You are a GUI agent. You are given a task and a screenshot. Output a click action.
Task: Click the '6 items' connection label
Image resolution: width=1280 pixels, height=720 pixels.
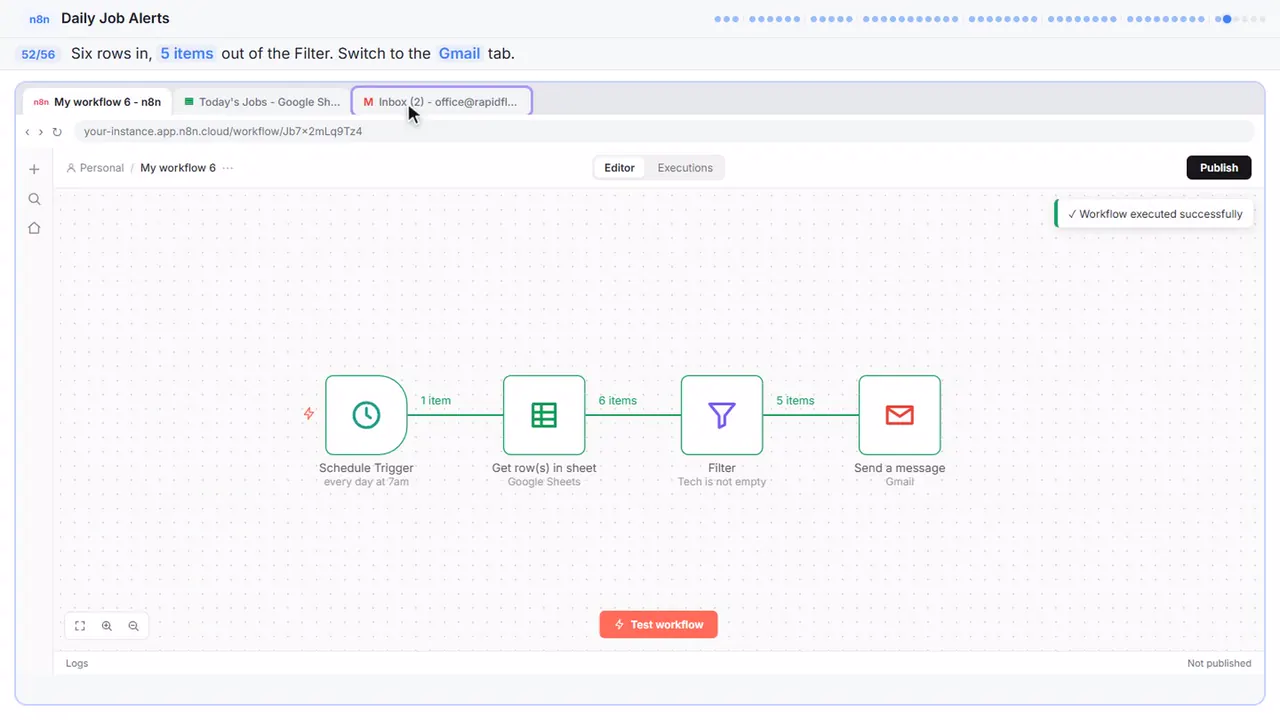pos(618,401)
